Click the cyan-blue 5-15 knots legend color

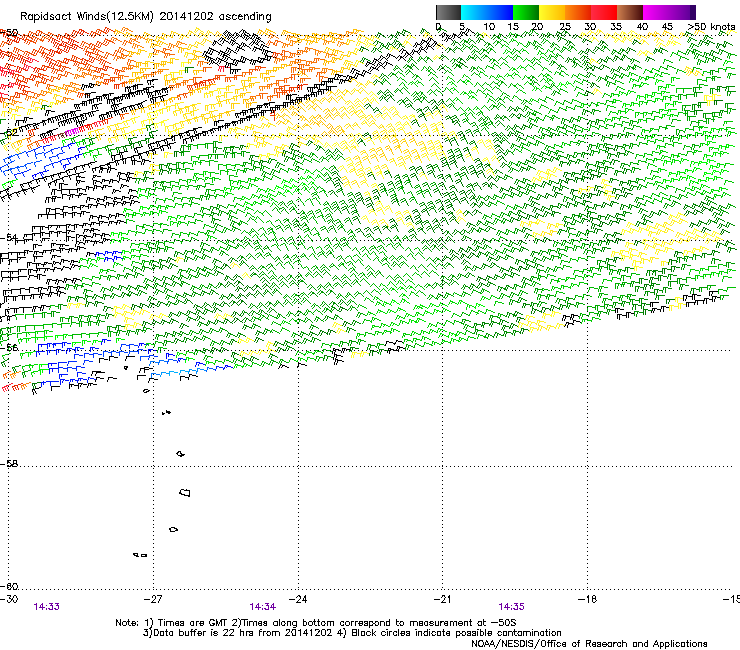pyautogui.click(x=487, y=12)
